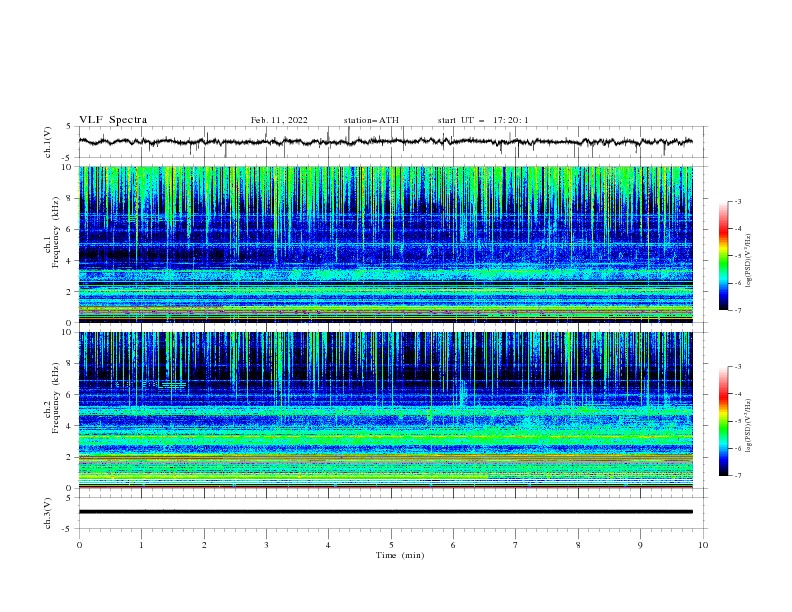792x612 pixels.
Task: Click the "10" tick on the time axis
Action: point(703,545)
